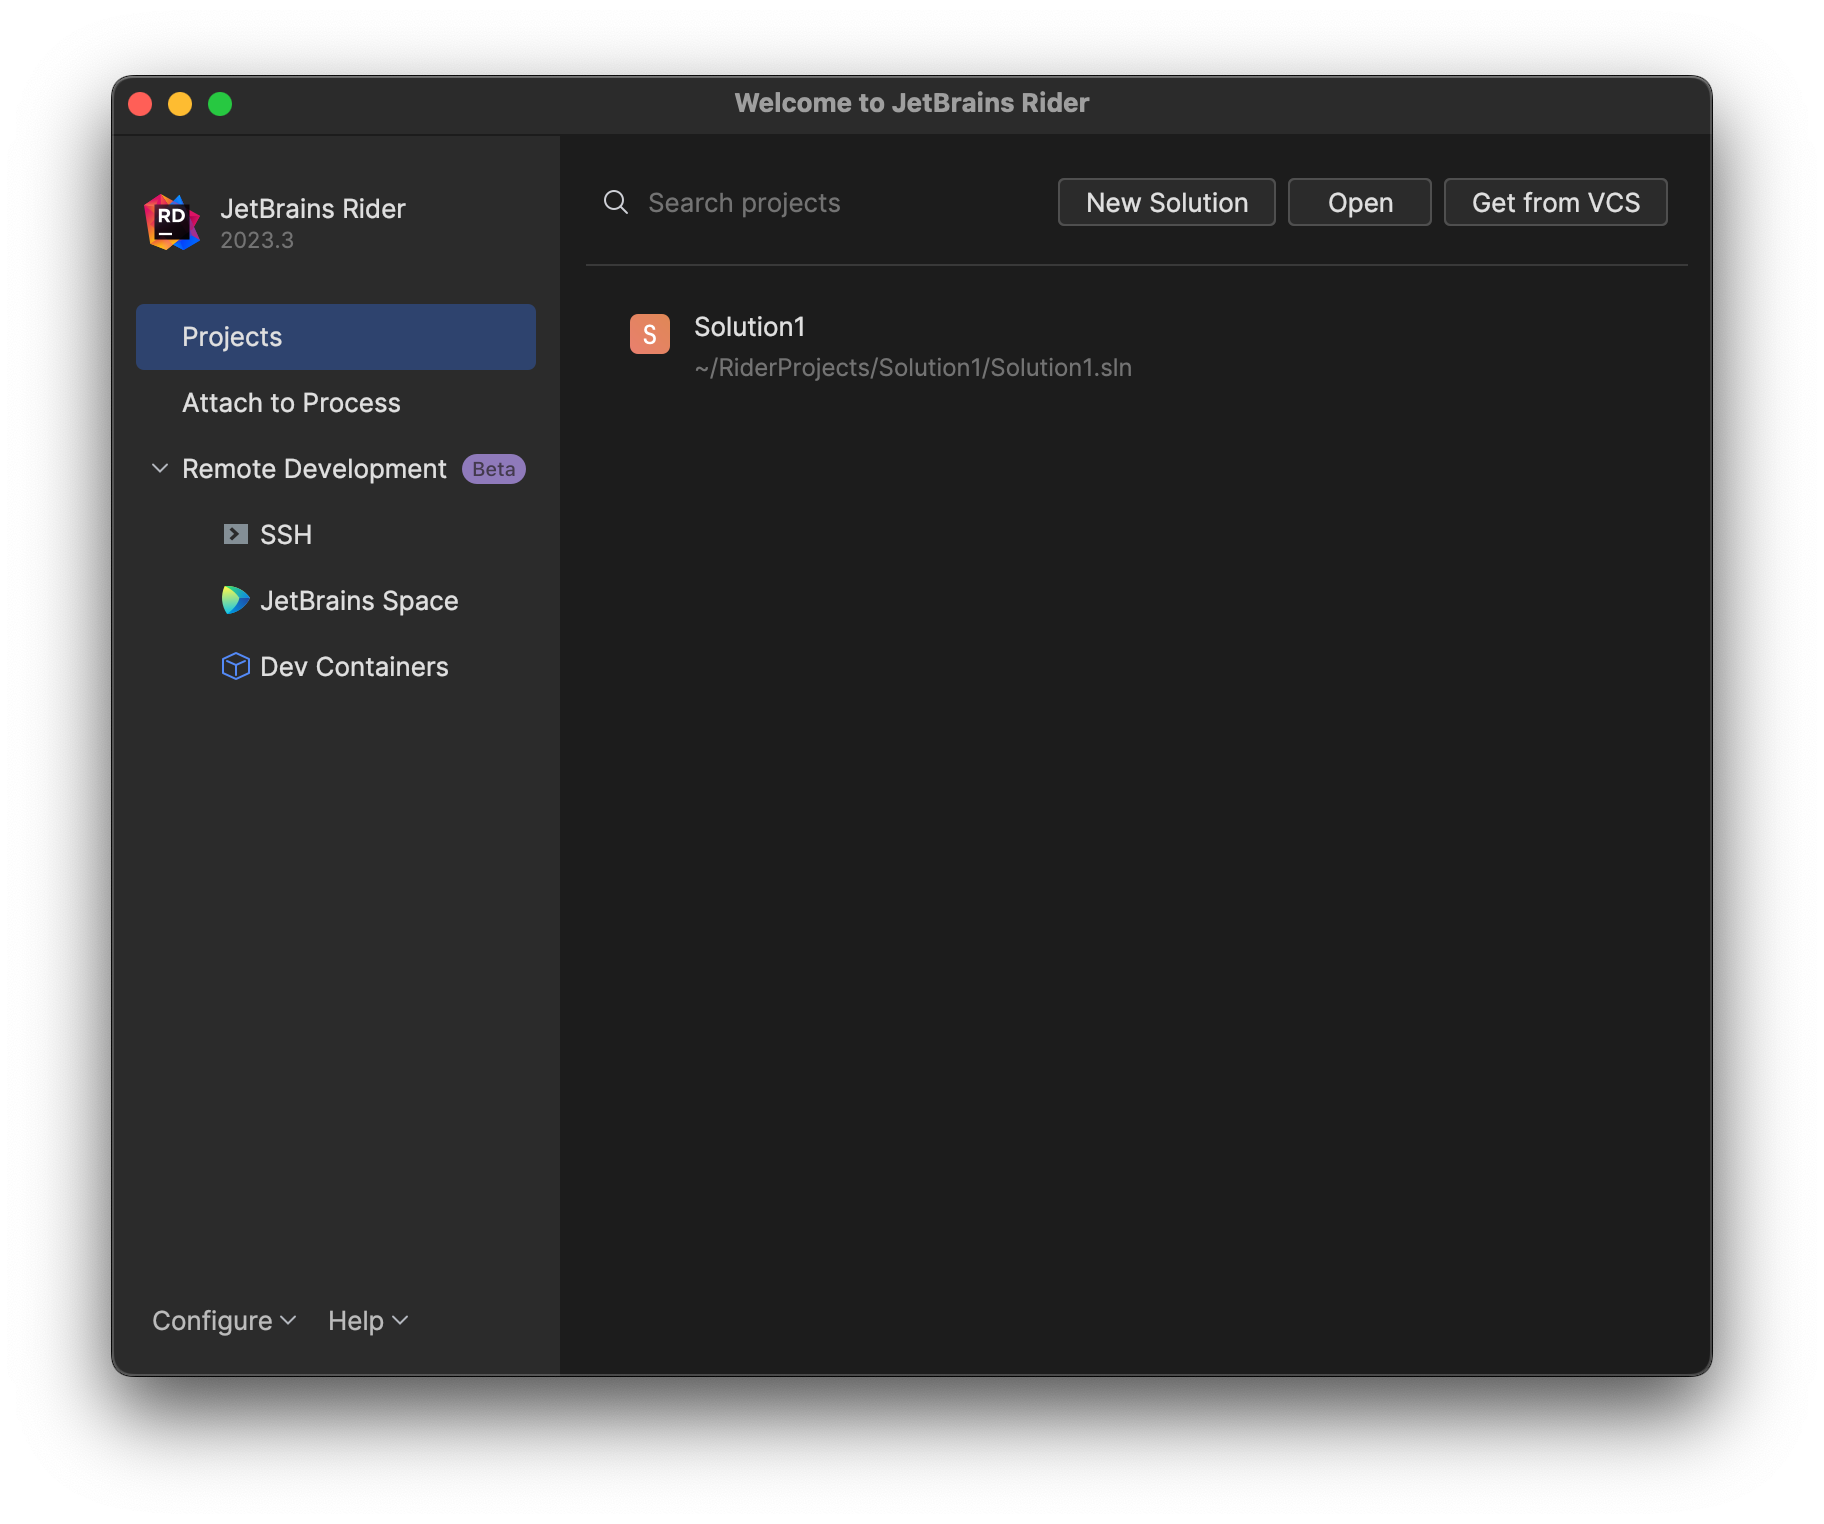Click the 2023.3 version text
This screenshot has width=1824, height=1524.
pos(257,240)
